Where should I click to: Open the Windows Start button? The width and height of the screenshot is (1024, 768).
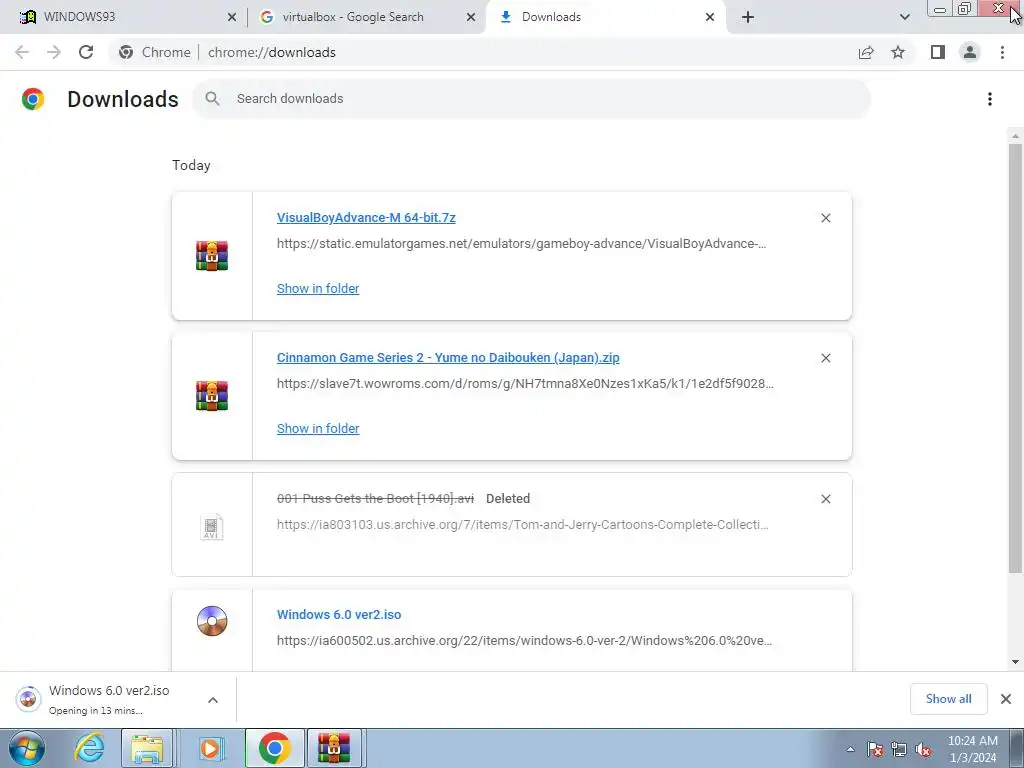(27, 748)
